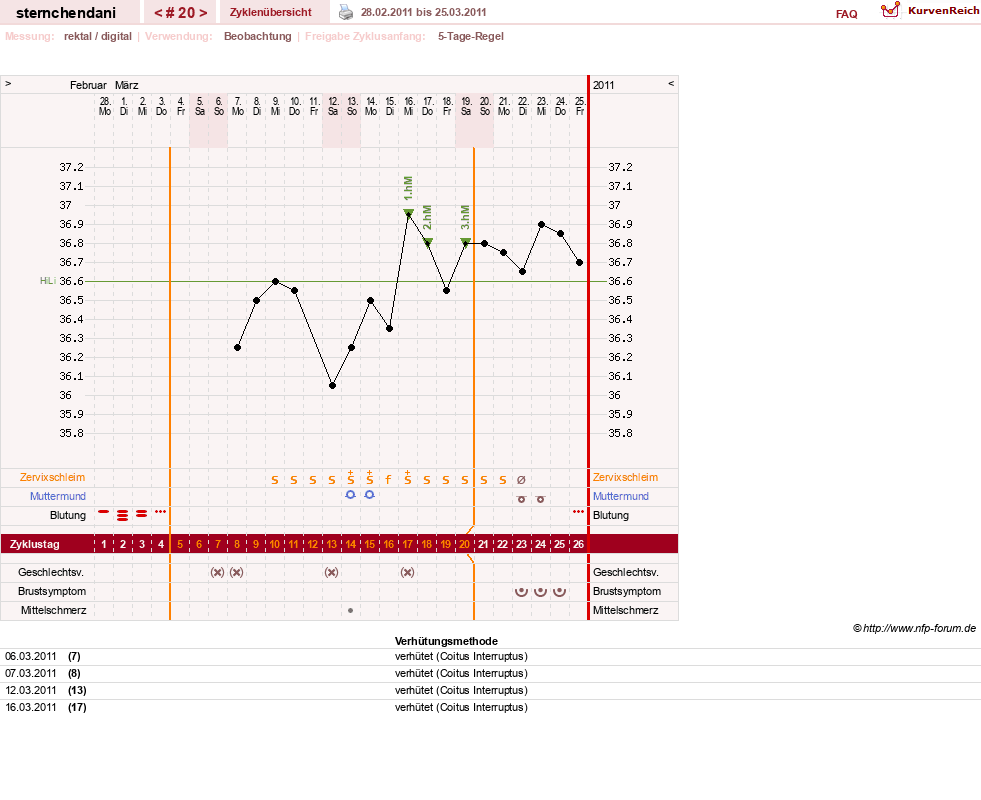
Task: Click Muttermund symbol on cycle day 24
Action: 541,499
